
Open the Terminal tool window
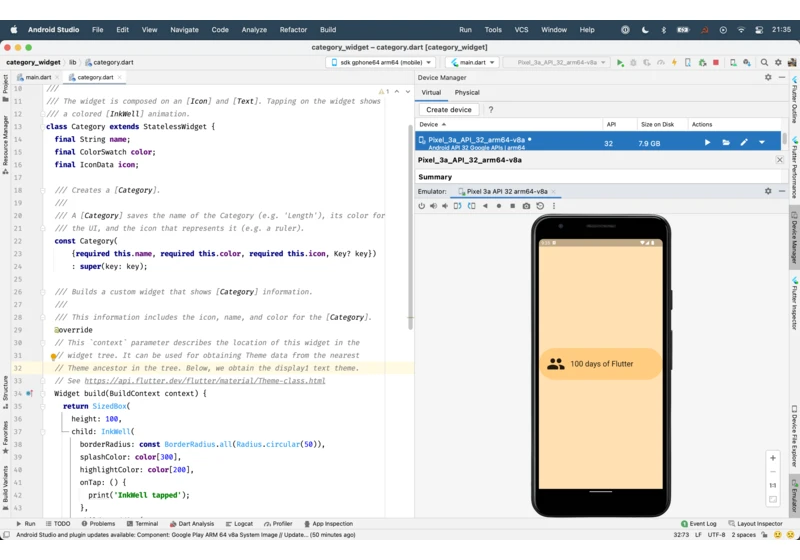tap(142, 523)
